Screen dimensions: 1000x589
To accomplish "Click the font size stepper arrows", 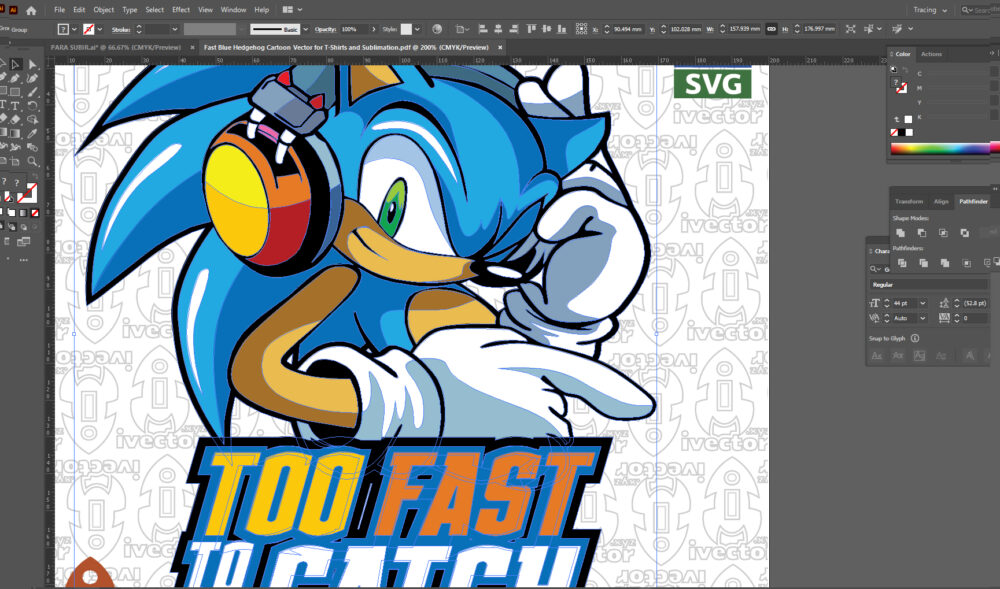I will coord(886,303).
